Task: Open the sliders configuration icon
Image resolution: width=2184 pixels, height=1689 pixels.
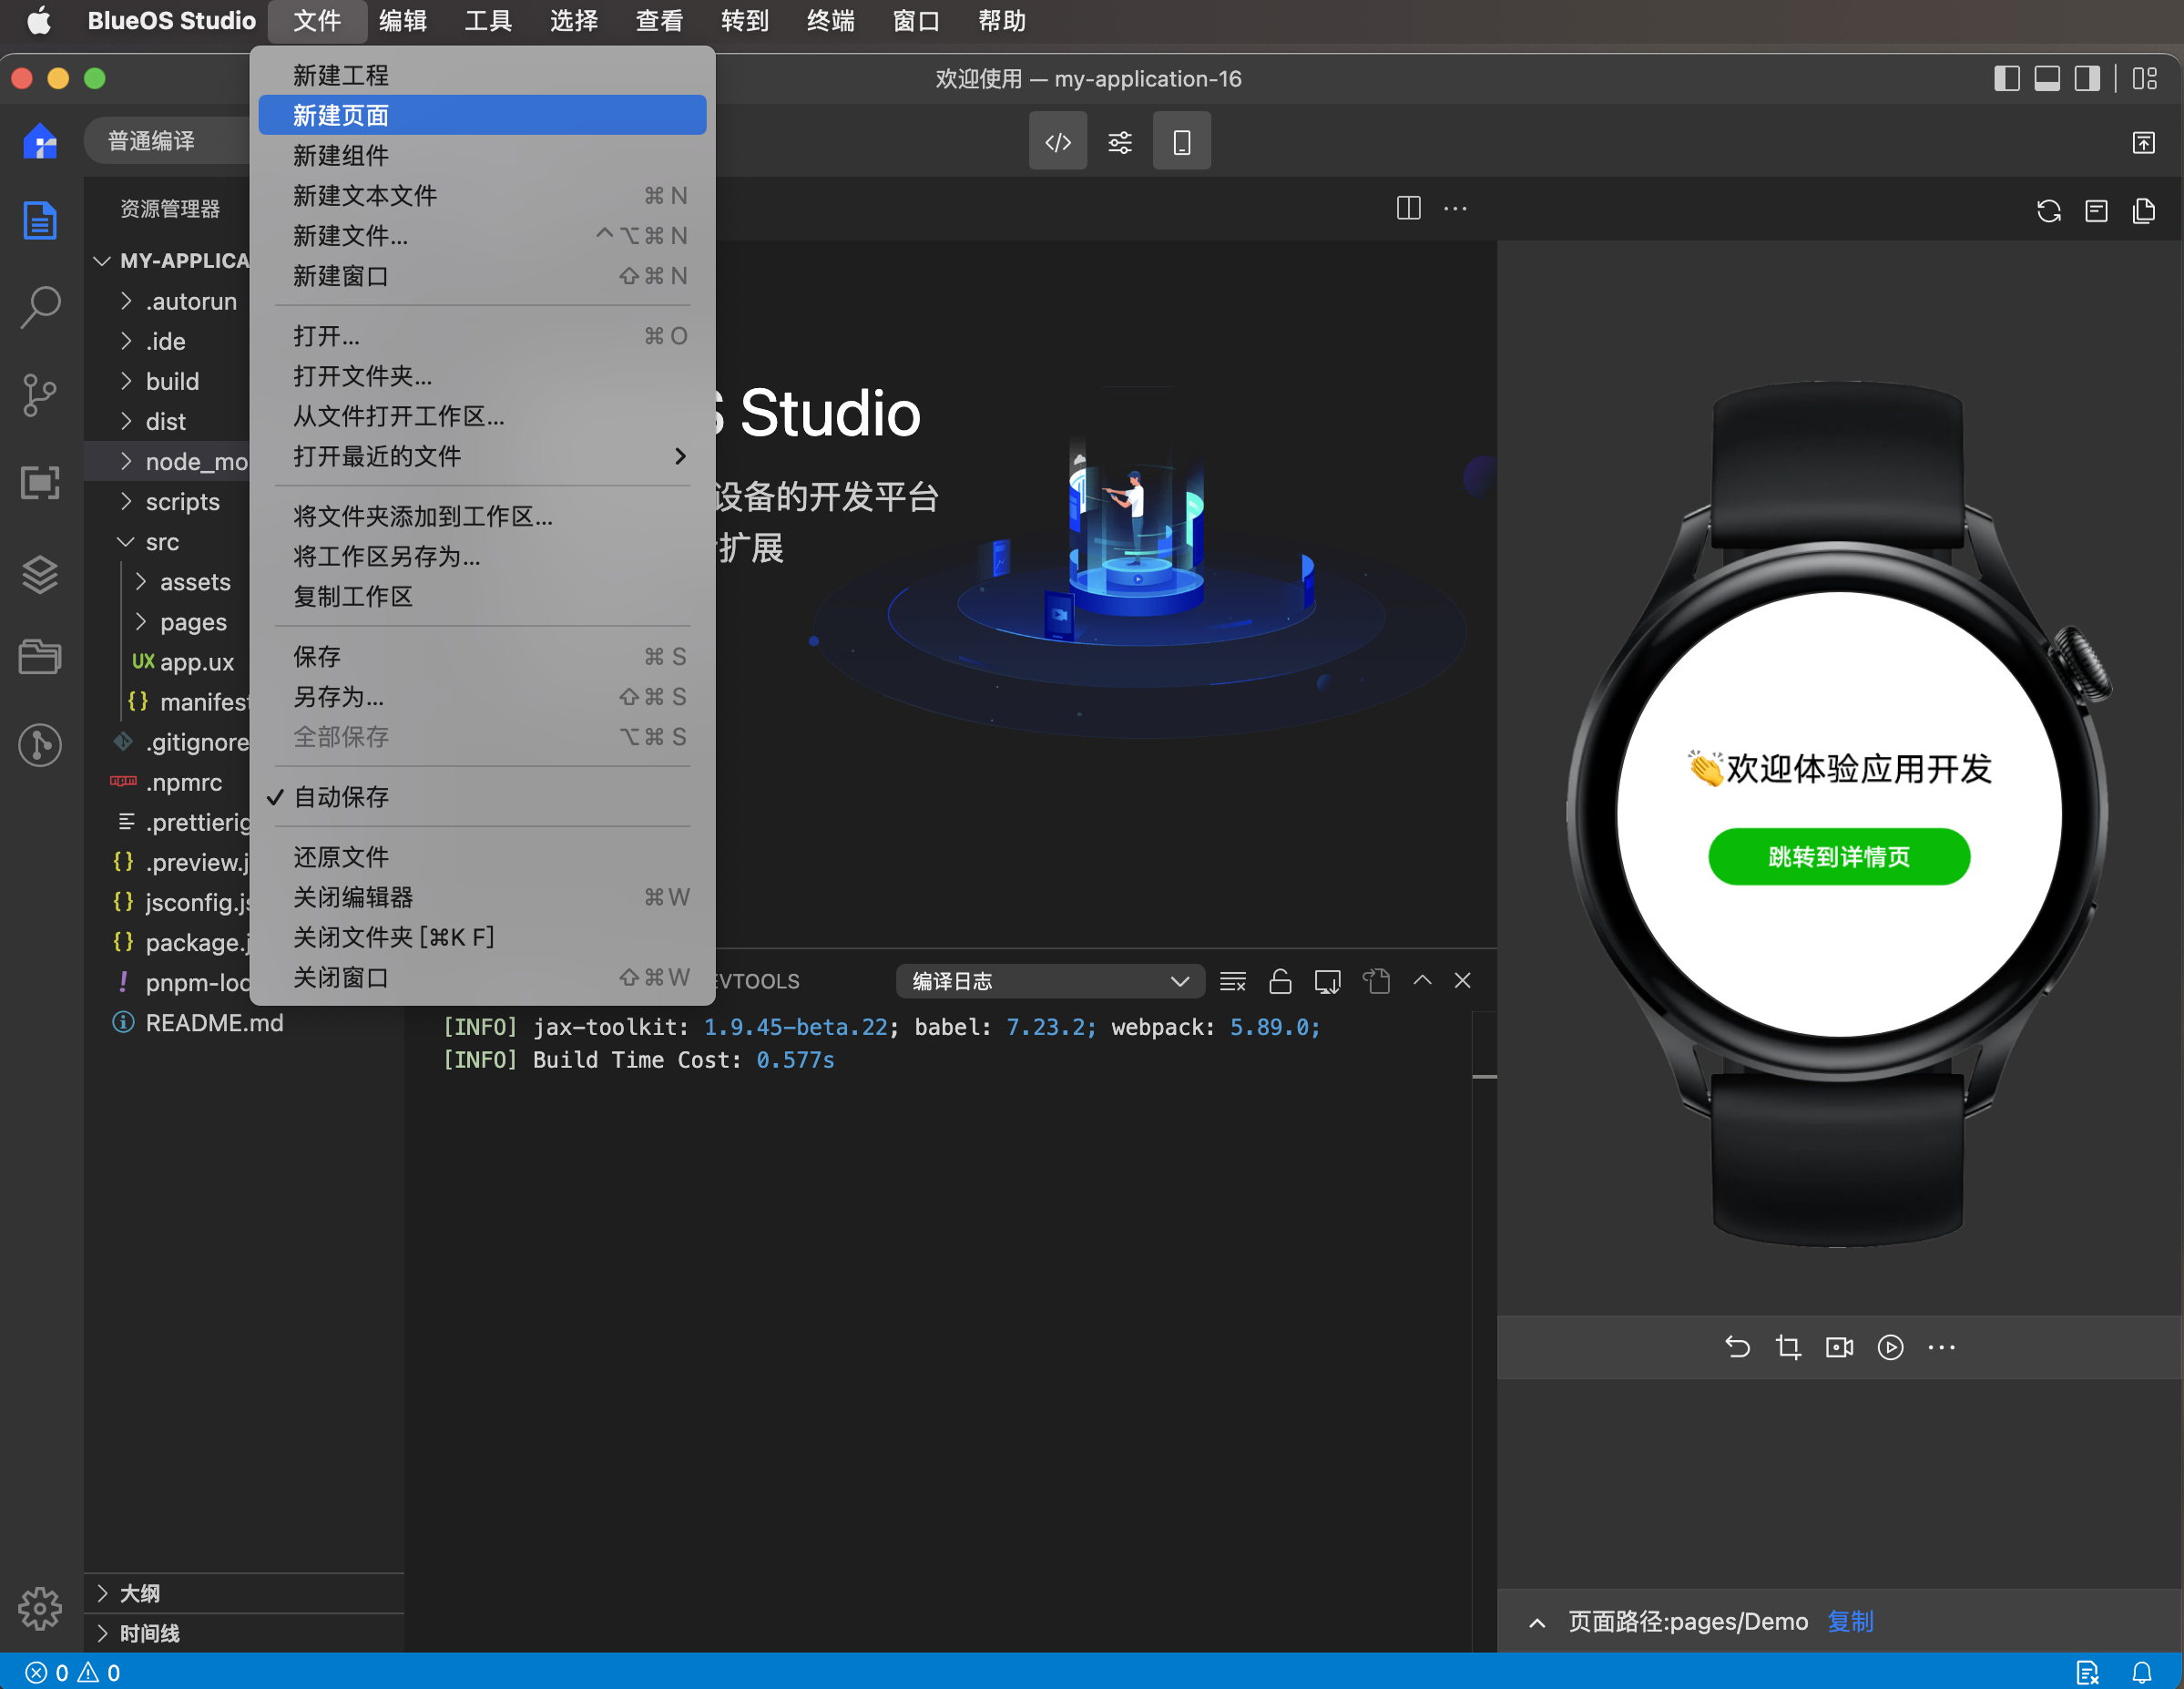Action: [1120, 142]
